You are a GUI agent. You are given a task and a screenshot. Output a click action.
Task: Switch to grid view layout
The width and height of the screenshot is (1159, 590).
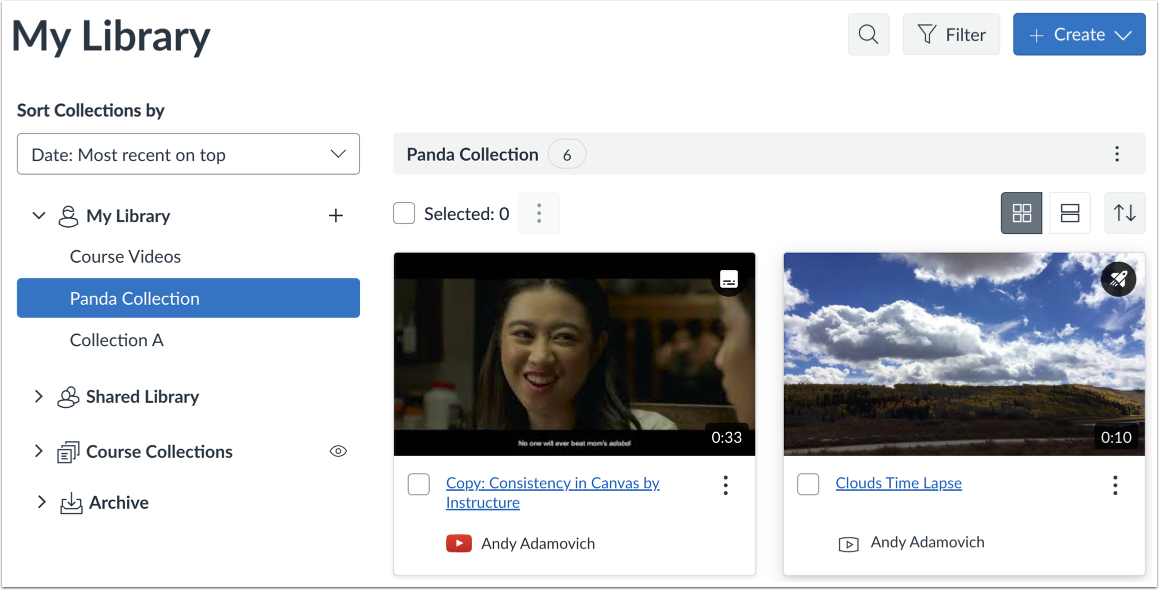tap(1021, 213)
